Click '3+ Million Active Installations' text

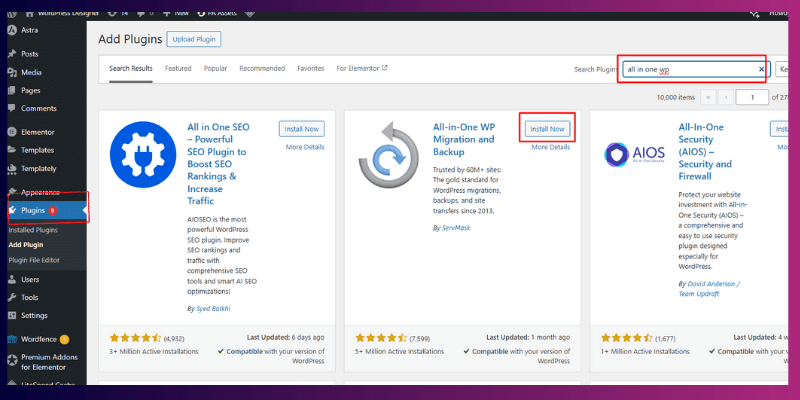coord(154,352)
